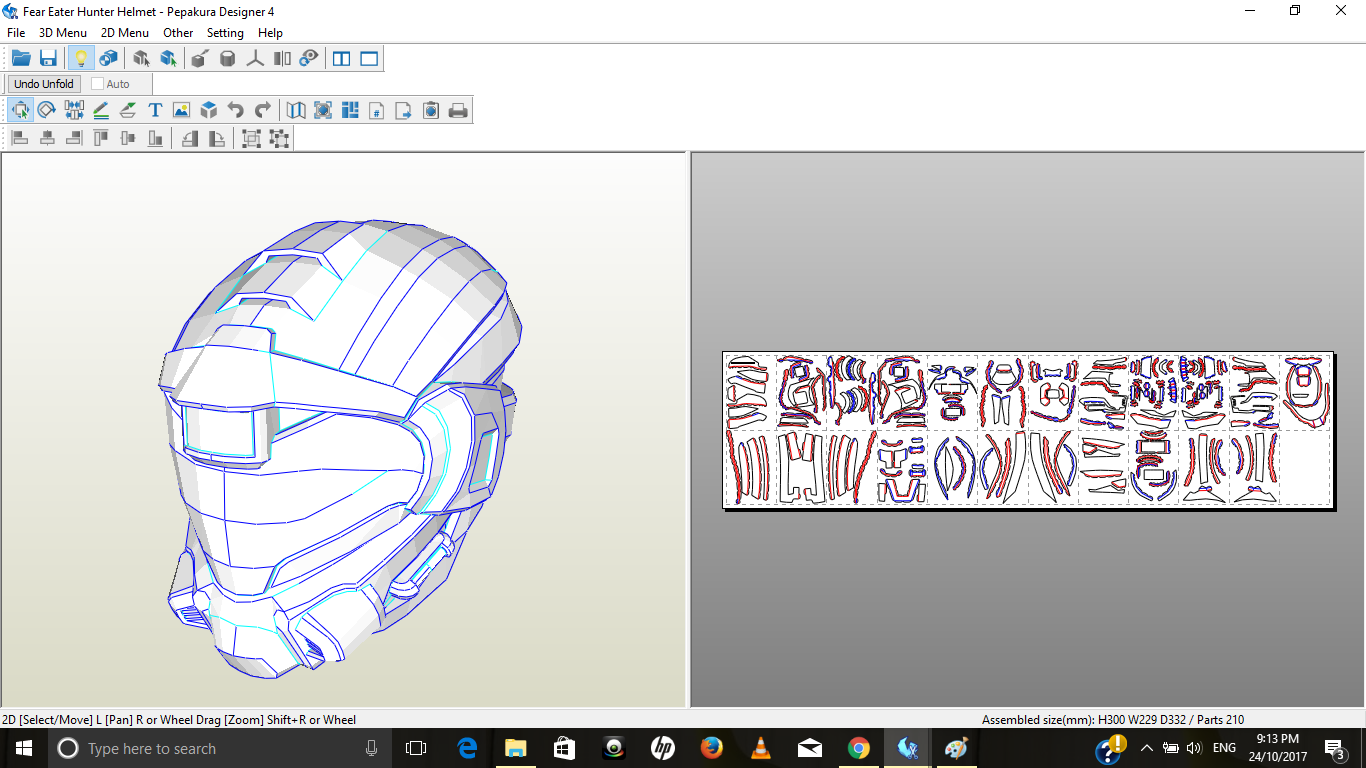1366x768 pixels.
Task: Select the Rotate part tool
Action: pos(47,110)
